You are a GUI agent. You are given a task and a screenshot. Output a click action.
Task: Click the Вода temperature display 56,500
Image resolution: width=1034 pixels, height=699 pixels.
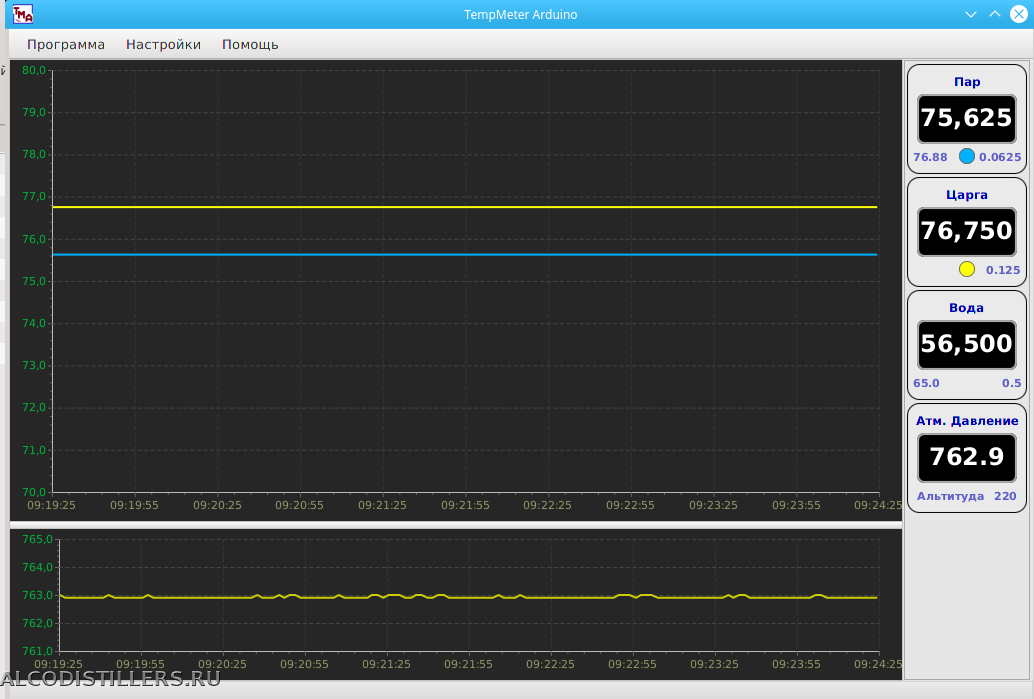[x=966, y=344]
